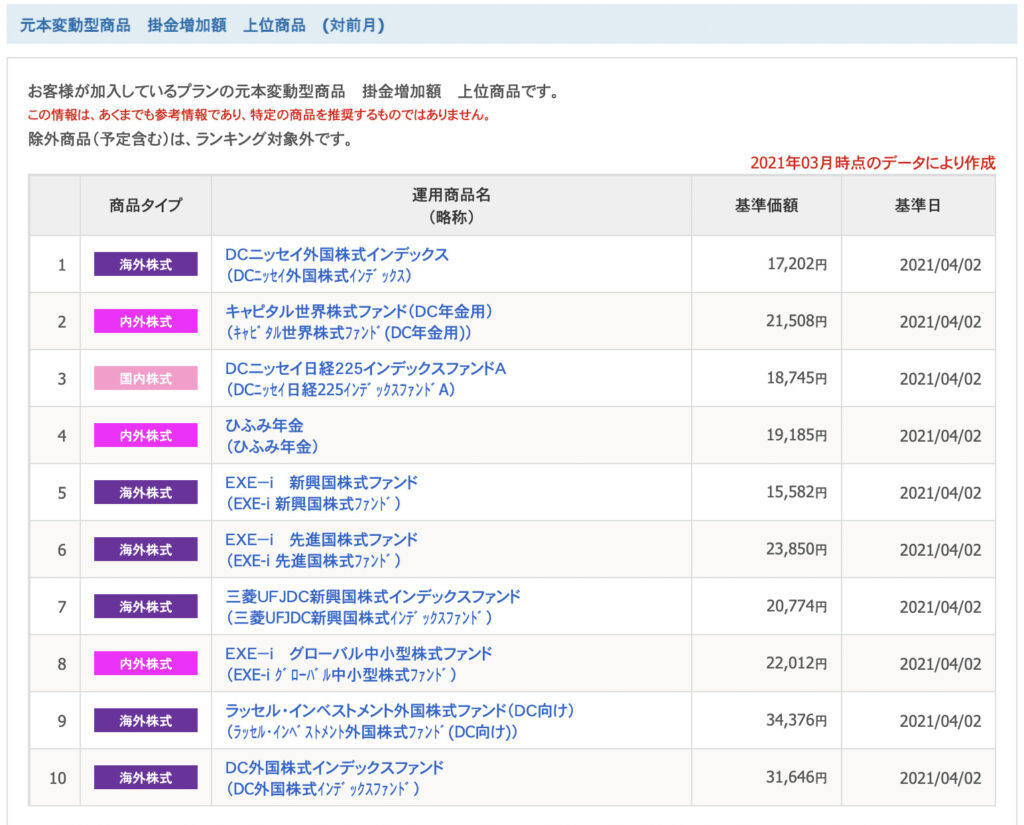Image resolution: width=1024 pixels, height=825 pixels.
Task: Select price 18,745円
Action: [x=796, y=378]
